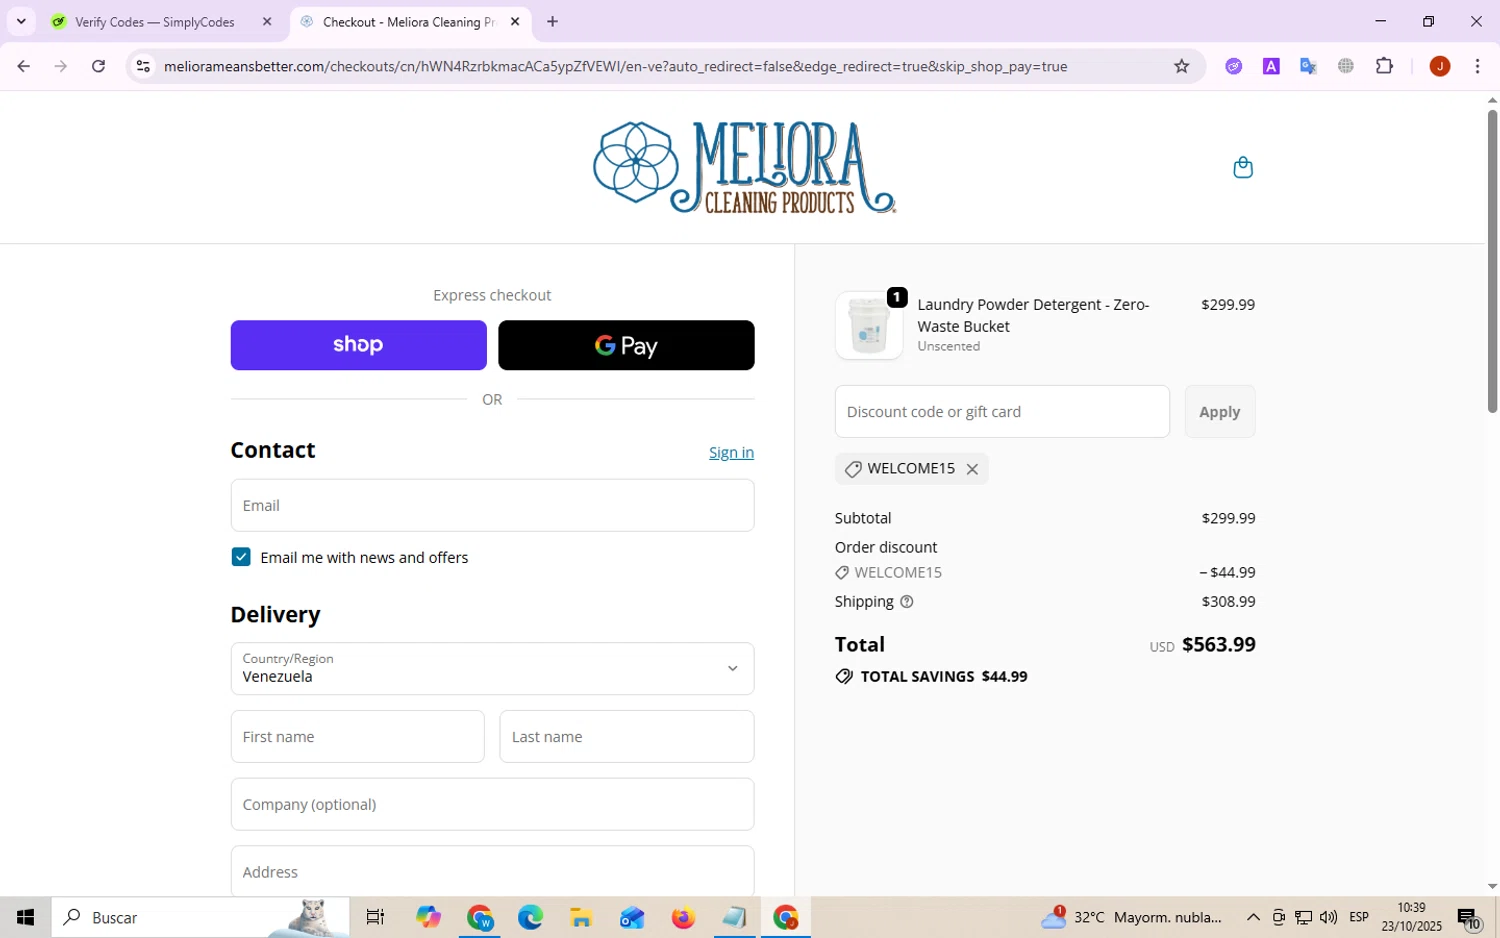Click the Google Translate extension icon
The height and width of the screenshot is (938, 1500).
tap(1308, 66)
